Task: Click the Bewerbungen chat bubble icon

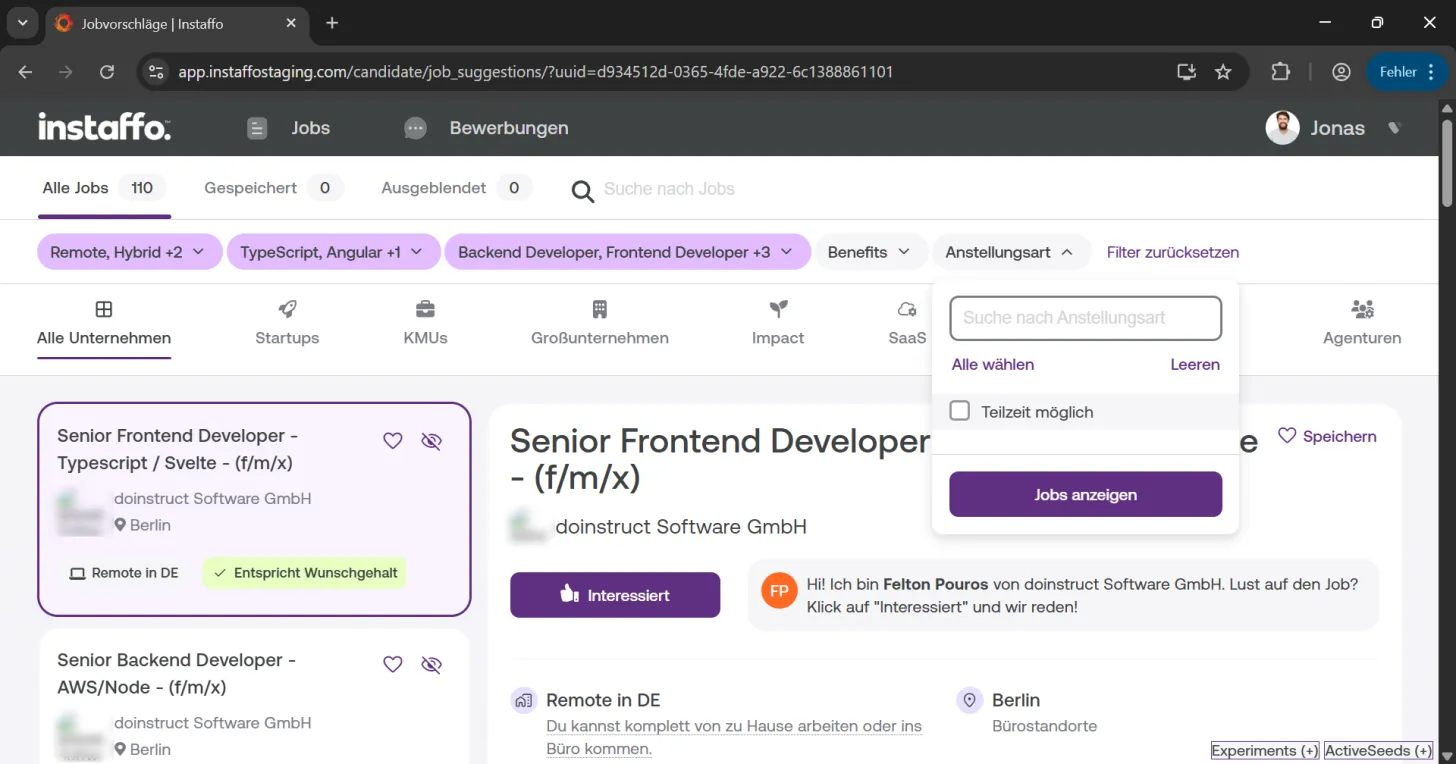Action: pos(415,128)
